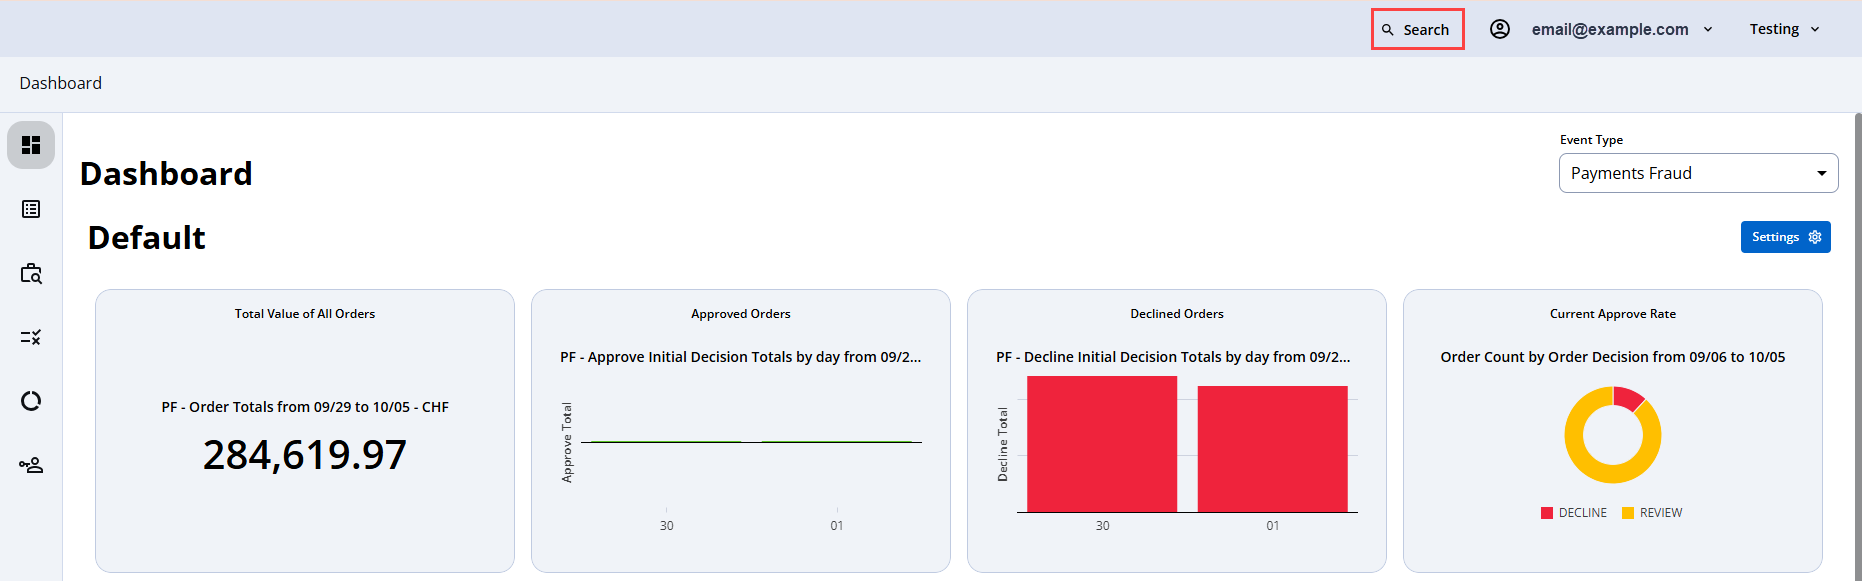Click the 01 label under Declined Orders chart
The image size is (1862, 581).
[x=1273, y=526]
